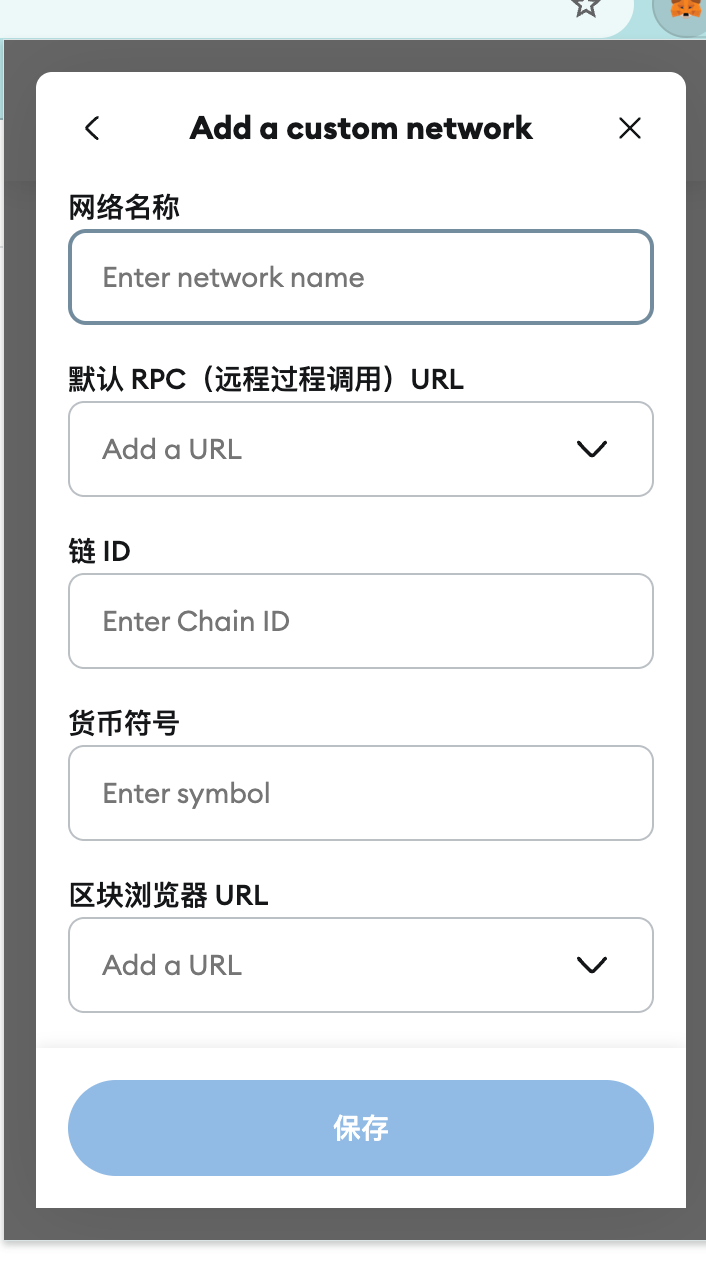
Task: Click the Add a URL text under default RPC
Action: [172, 449]
